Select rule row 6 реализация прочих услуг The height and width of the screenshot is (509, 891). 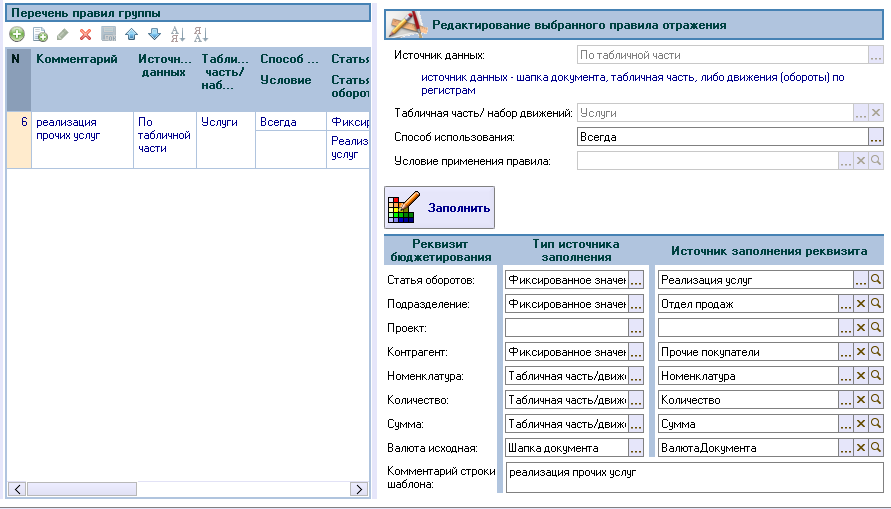(x=82, y=128)
